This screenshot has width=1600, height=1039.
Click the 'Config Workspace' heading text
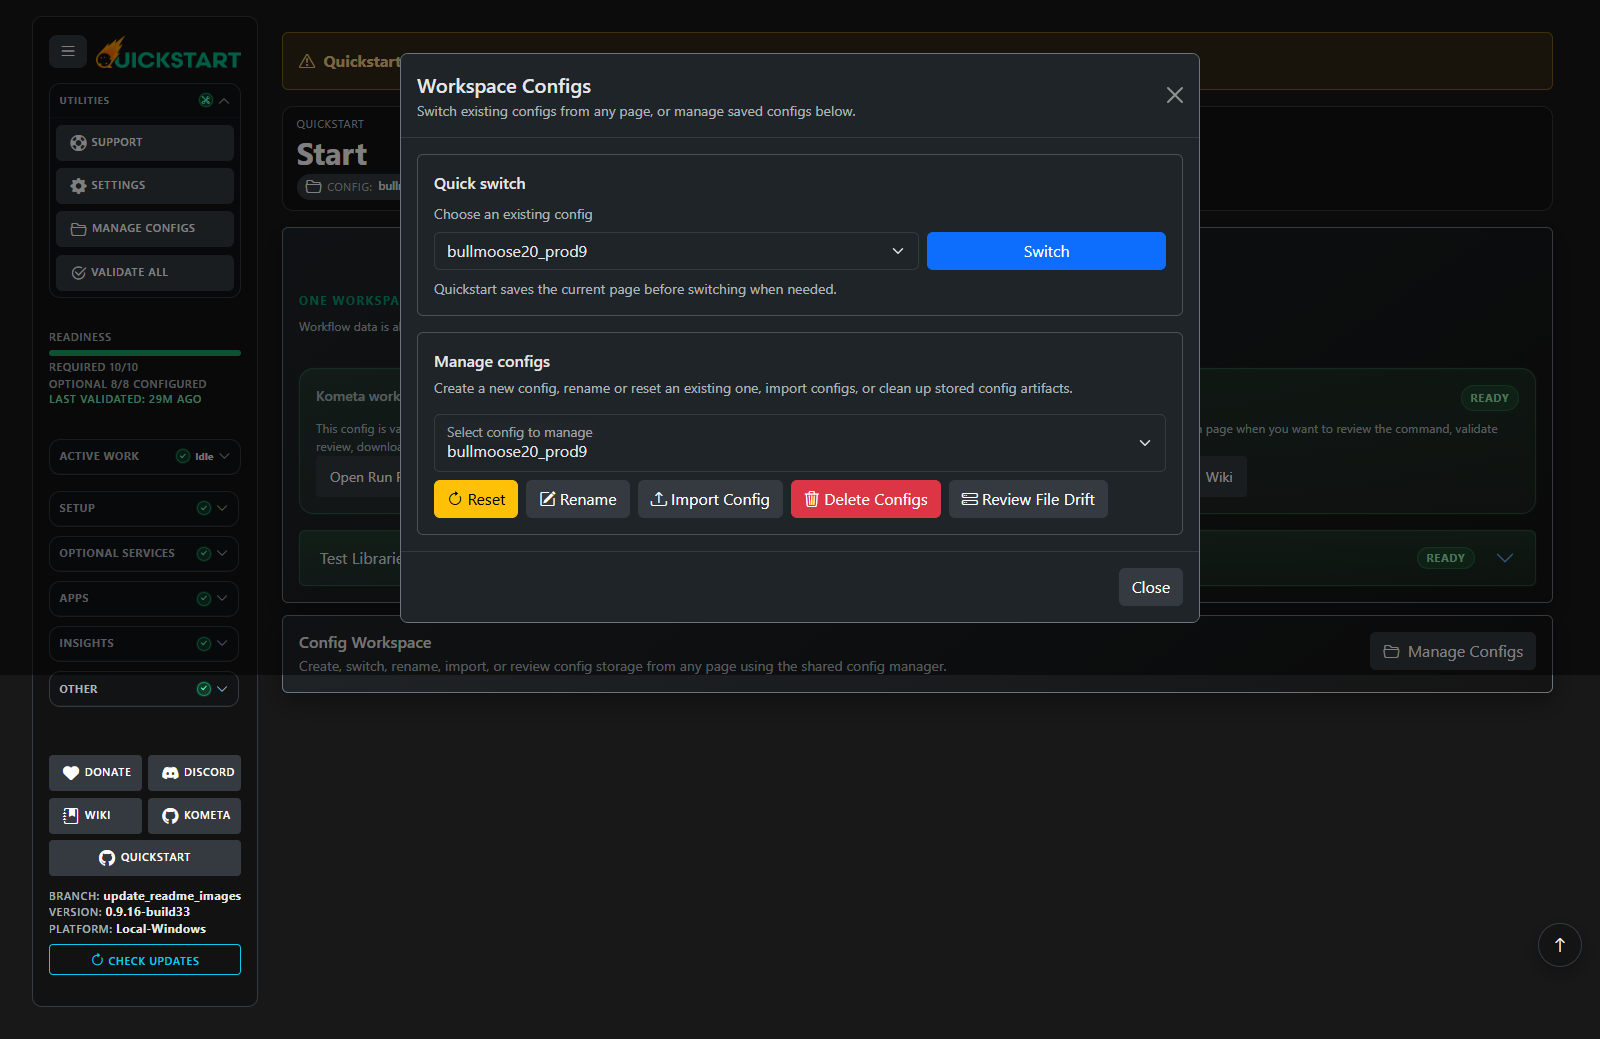365,643
